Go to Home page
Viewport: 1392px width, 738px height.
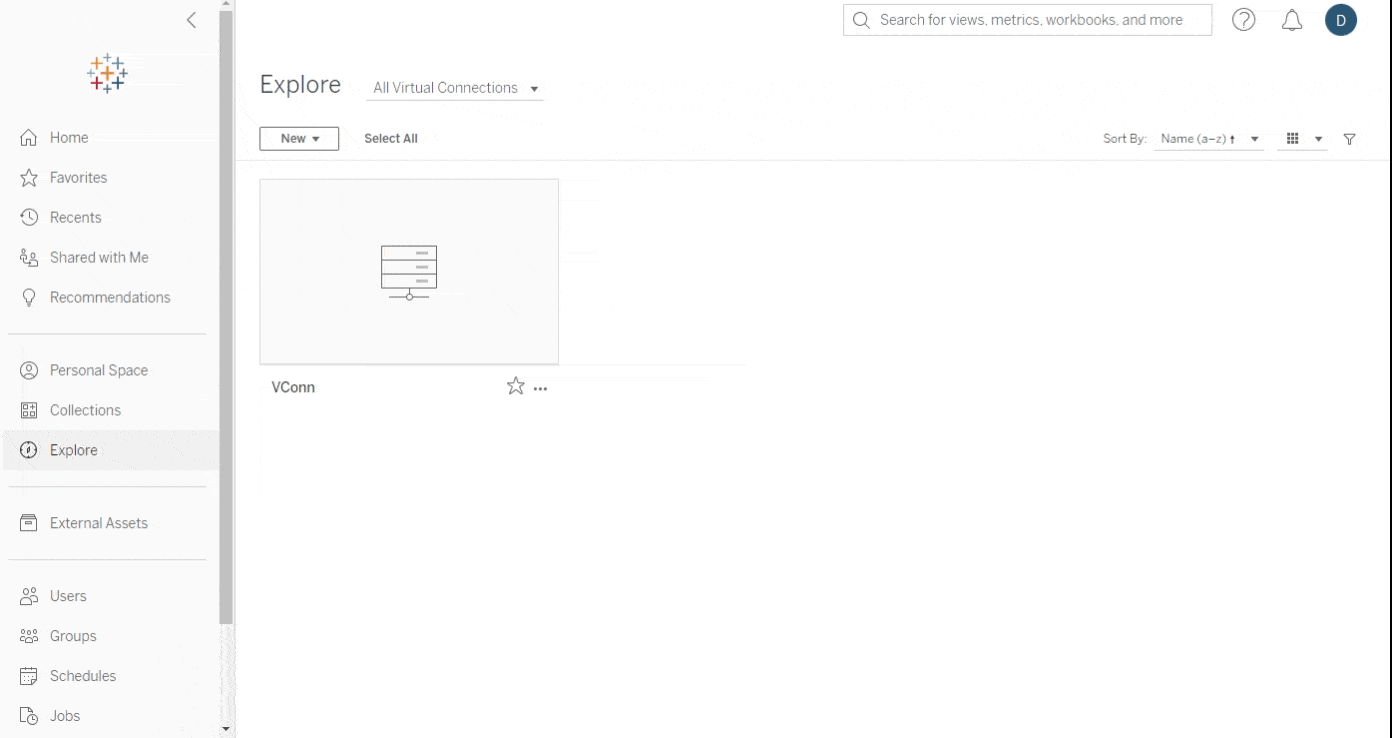[69, 138]
